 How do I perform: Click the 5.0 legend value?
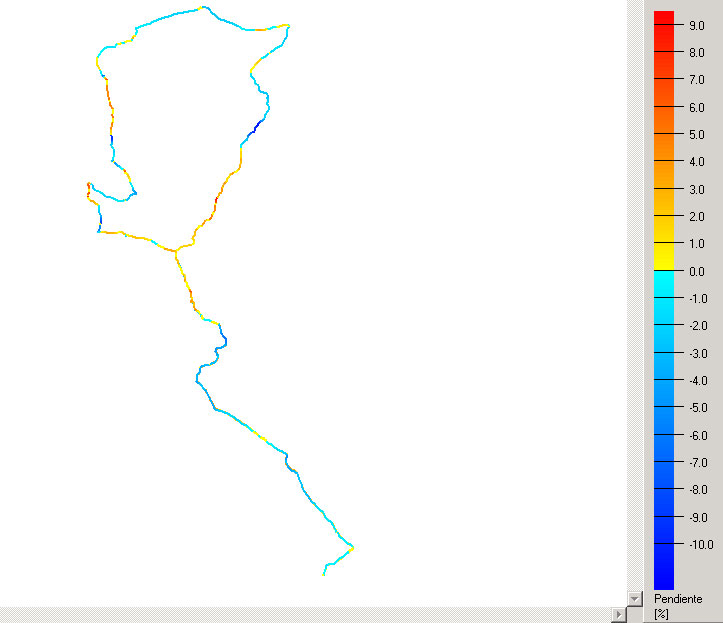click(x=697, y=135)
